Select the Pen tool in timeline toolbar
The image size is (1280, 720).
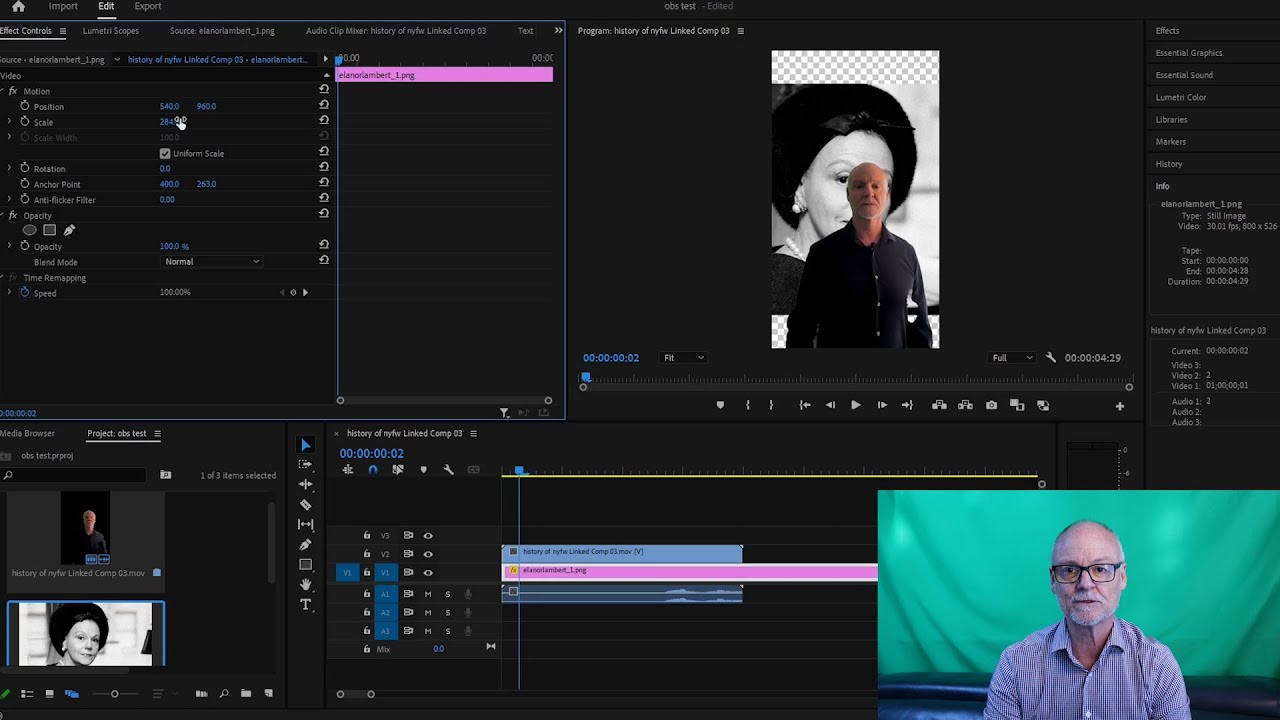tap(306, 544)
